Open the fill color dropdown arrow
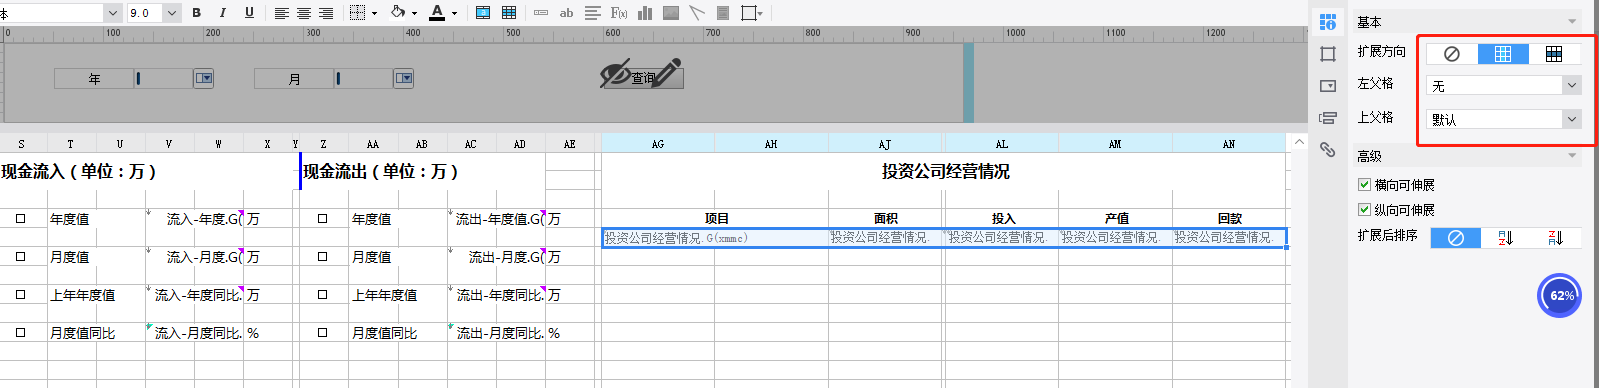Image resolution: width=1599 pixels, height=388 pixels. pyautogui.click(x=414, y=14)
